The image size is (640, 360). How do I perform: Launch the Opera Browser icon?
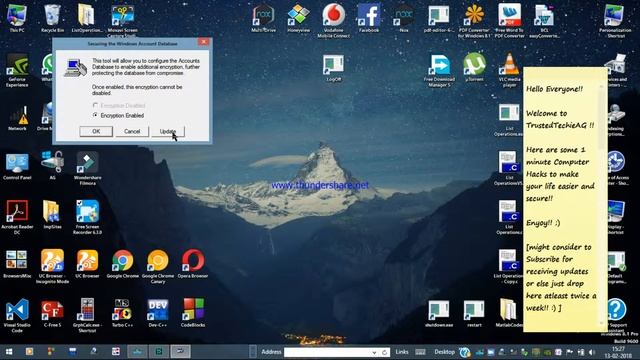tap(193, 264)
